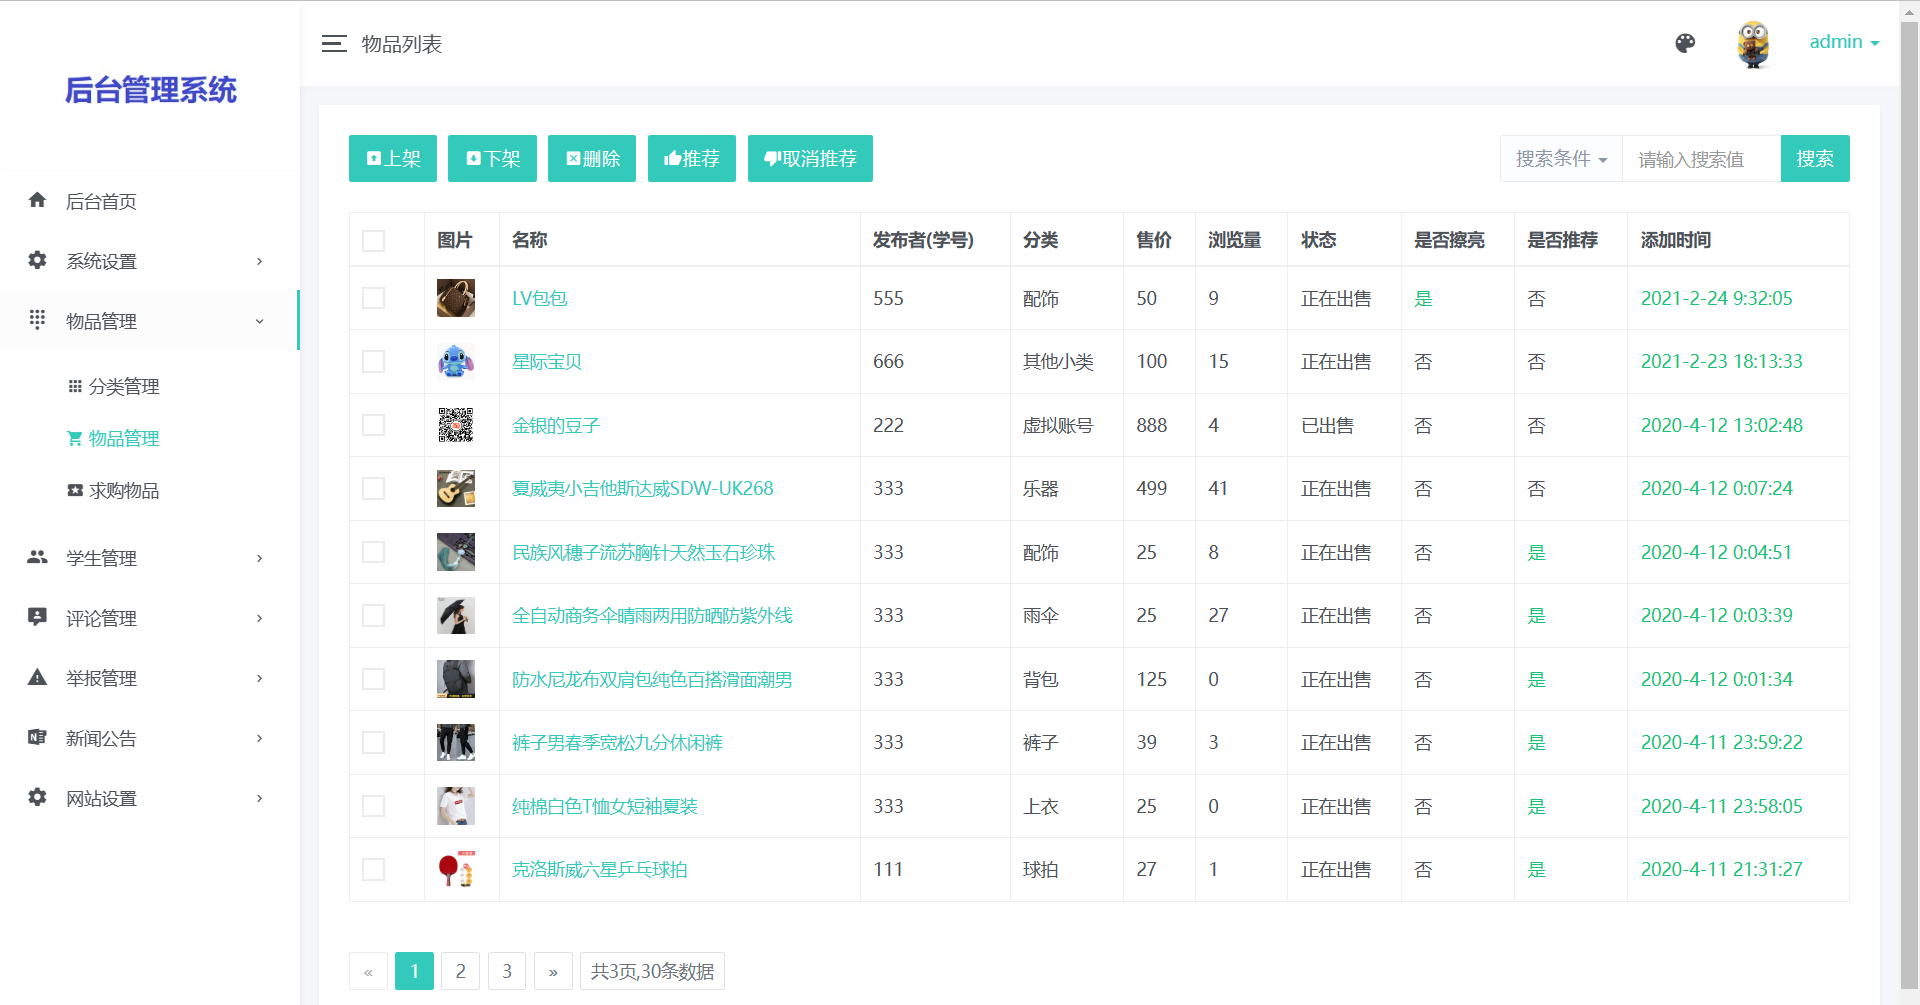
Task: Open the pants thumbnail for 裤子男春季
Action: pos(456,742)
